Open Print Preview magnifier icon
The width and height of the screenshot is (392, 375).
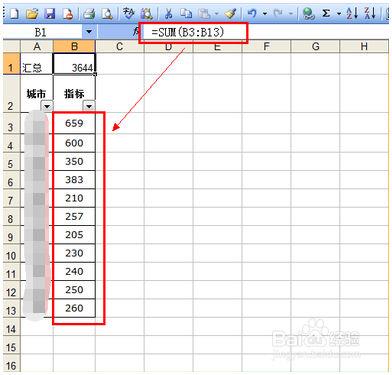pos(107,13)
